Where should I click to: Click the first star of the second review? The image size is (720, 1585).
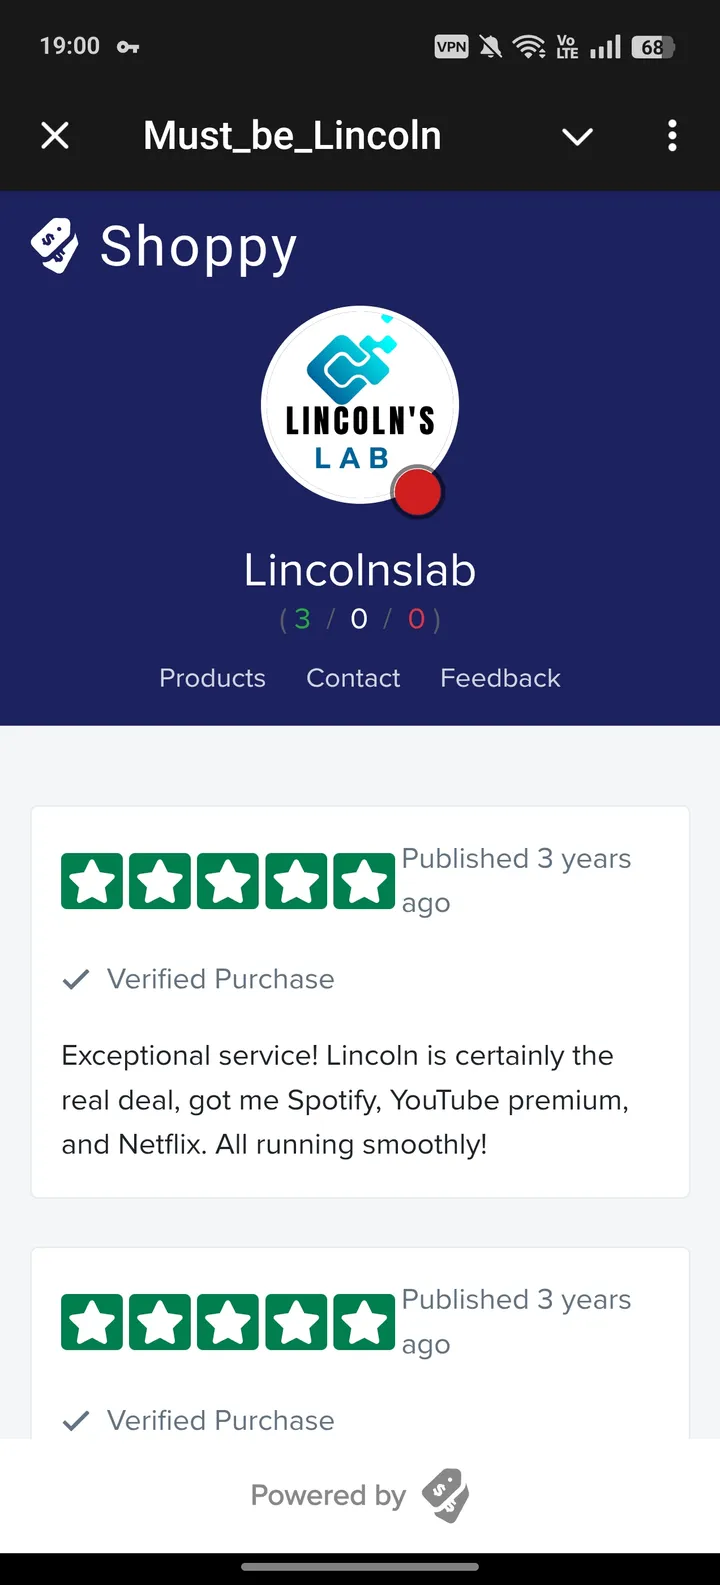tap(92, 1321)
